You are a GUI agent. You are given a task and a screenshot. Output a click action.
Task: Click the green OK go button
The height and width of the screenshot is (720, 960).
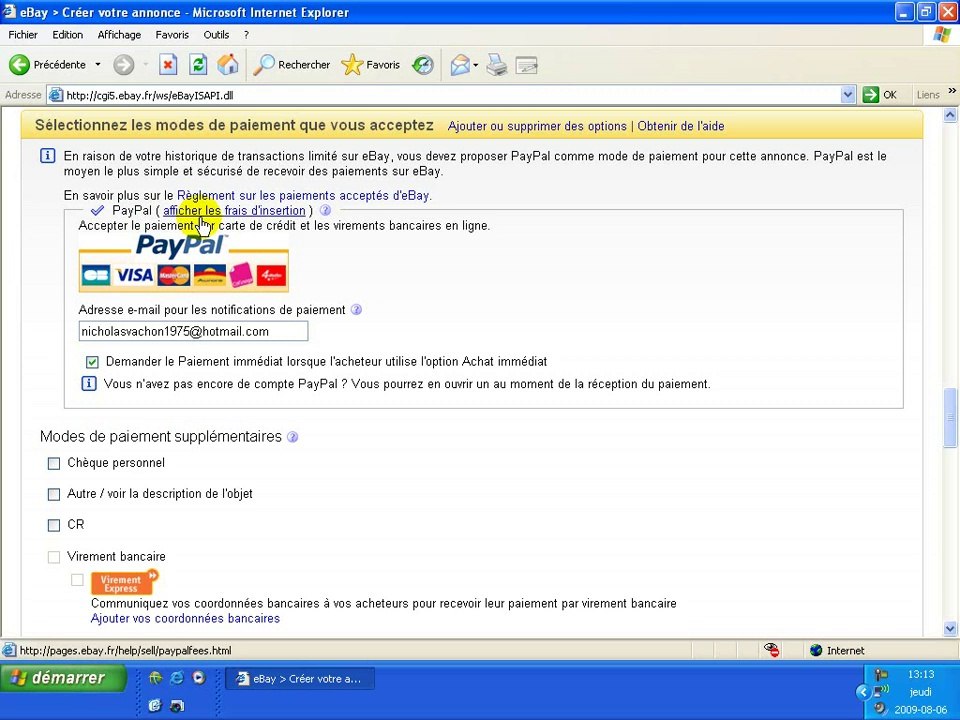click(880, 95)
